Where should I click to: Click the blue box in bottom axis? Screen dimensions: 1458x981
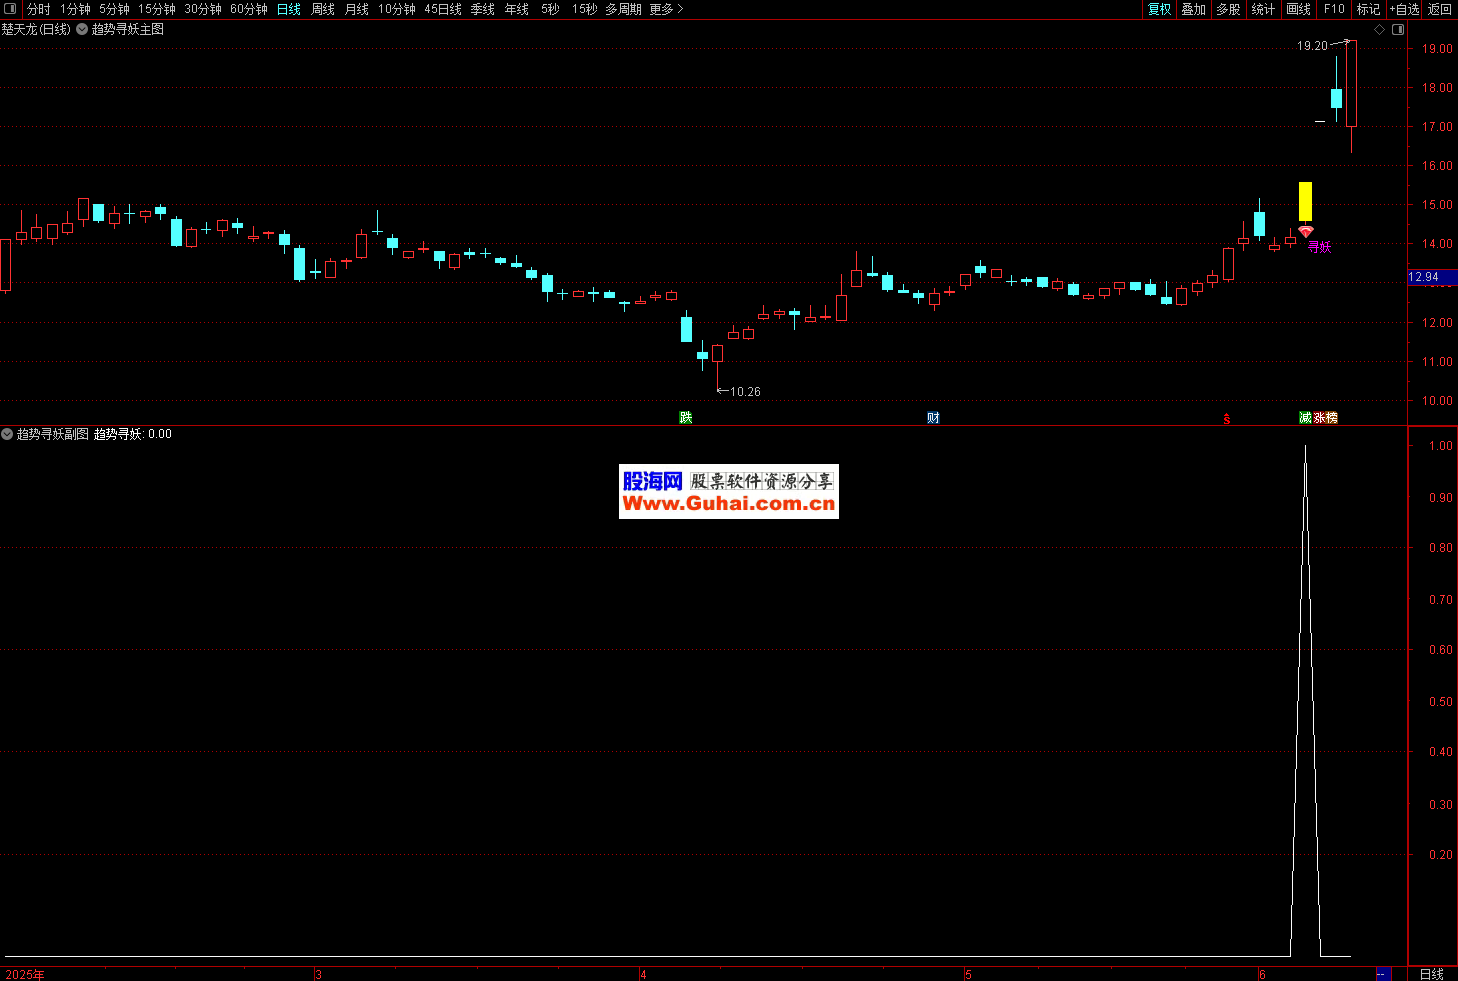pos(1383,974)
